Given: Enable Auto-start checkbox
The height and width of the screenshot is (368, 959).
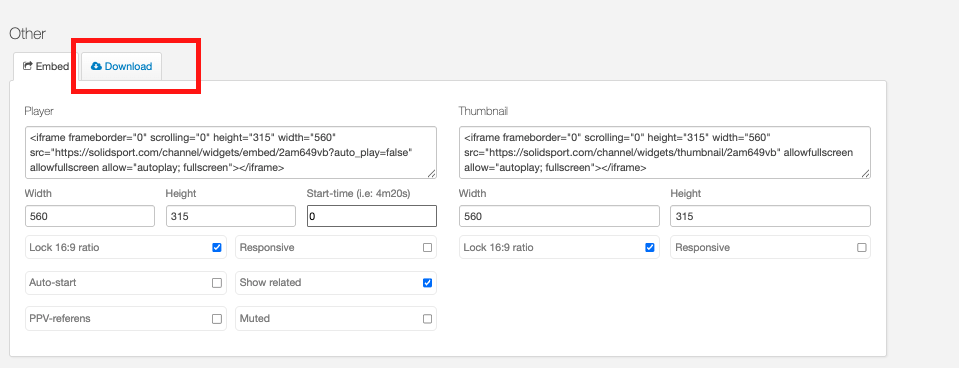Looking at the screenshot, I should tap(217, 283).
